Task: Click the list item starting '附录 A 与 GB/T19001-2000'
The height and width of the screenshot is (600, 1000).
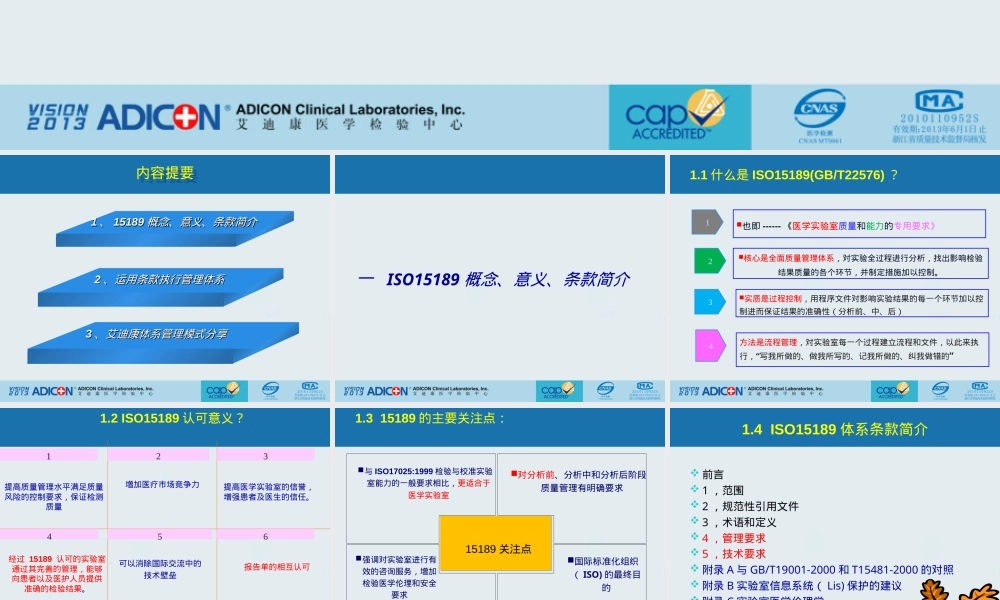Action: (x=828, y=569)
